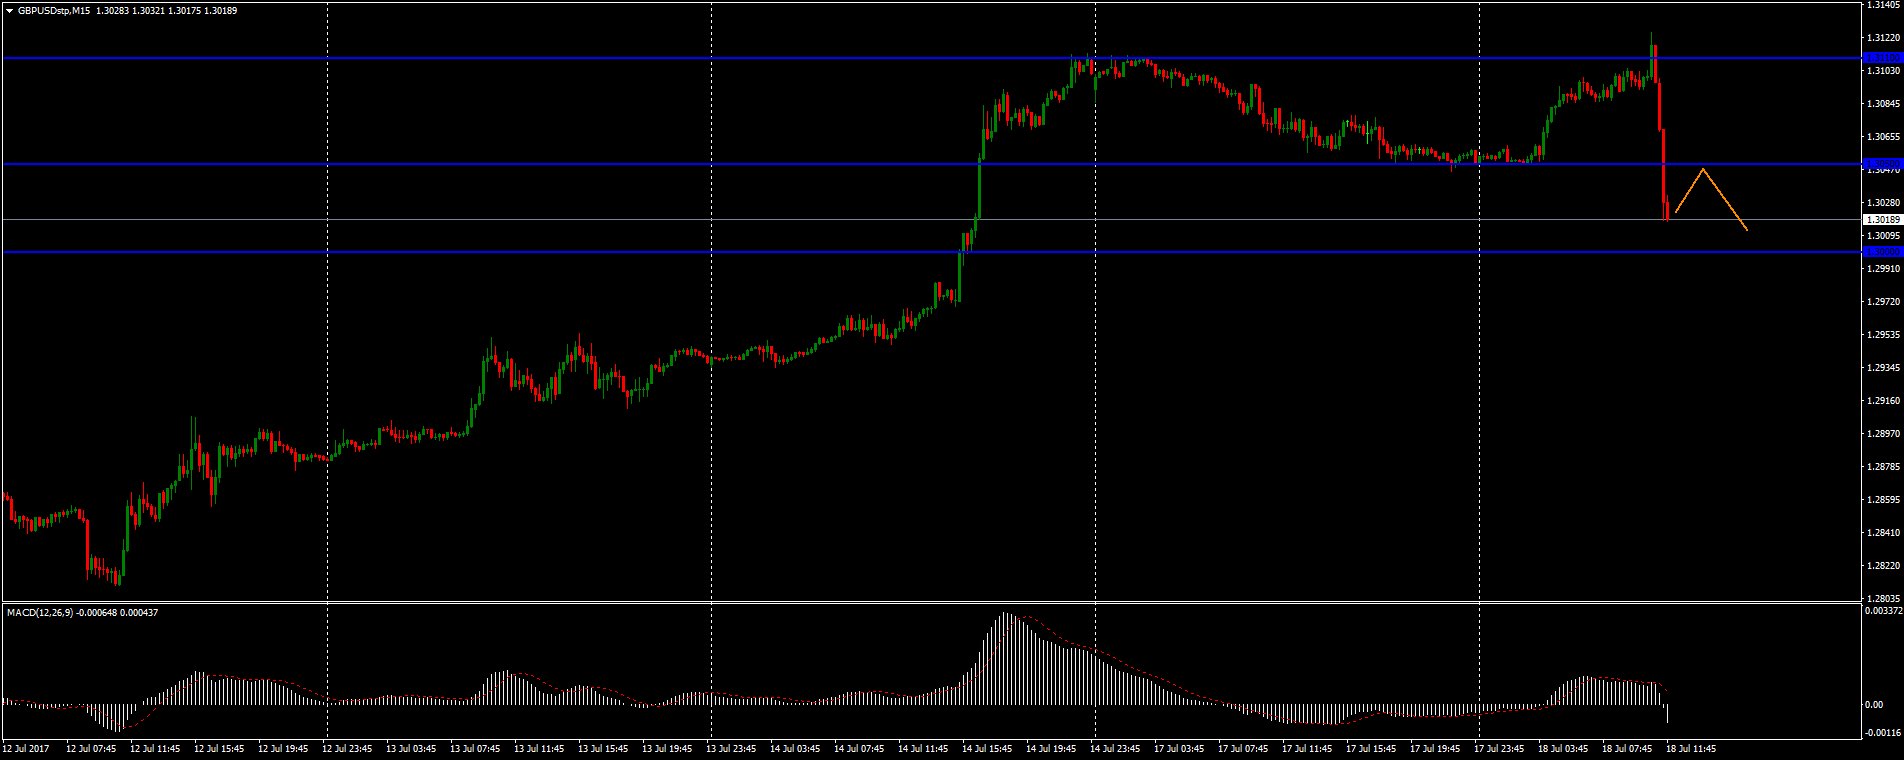Select the lowest blue horizontal line at 1.30000
1904x760 pixels.
click(930, 252)
